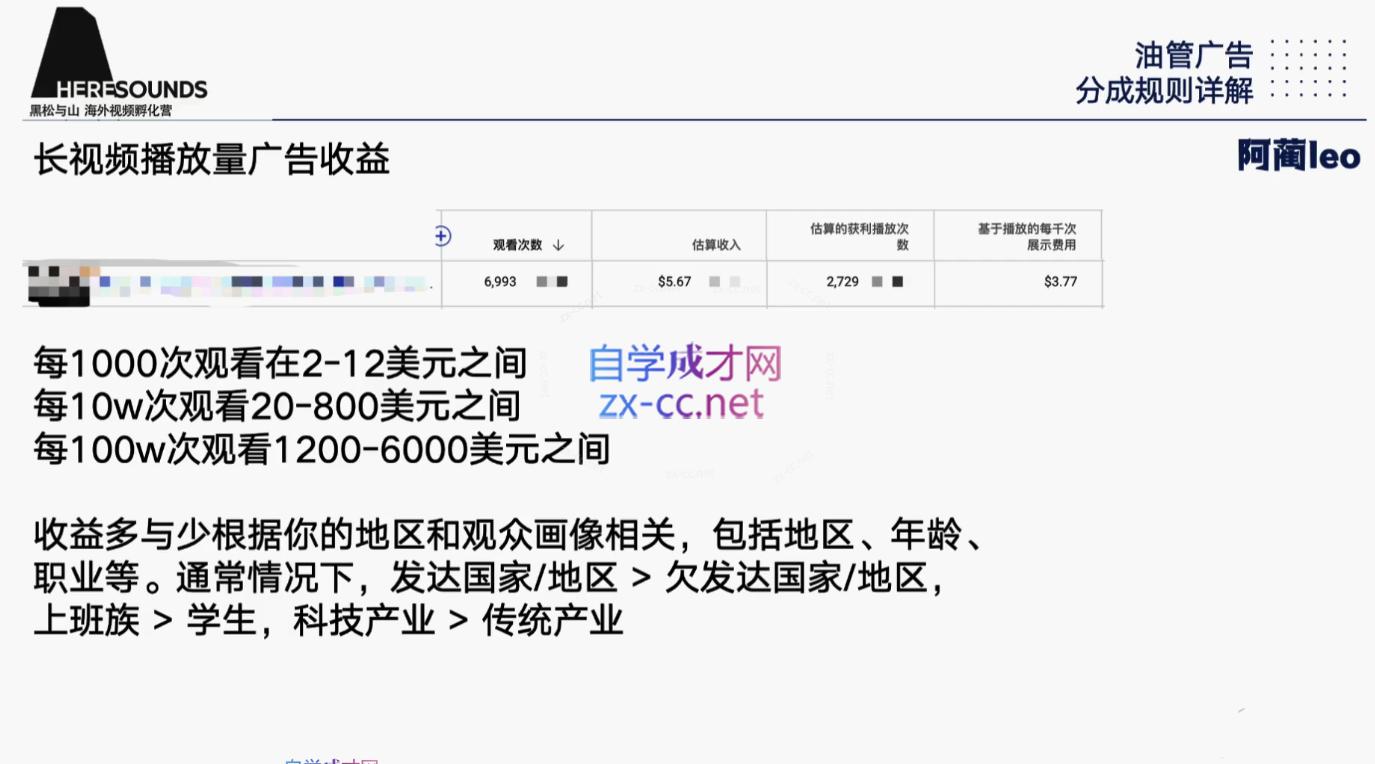
Task: Click the gray revenue indicator square beside $5.67
Action: tap(713, 282)
